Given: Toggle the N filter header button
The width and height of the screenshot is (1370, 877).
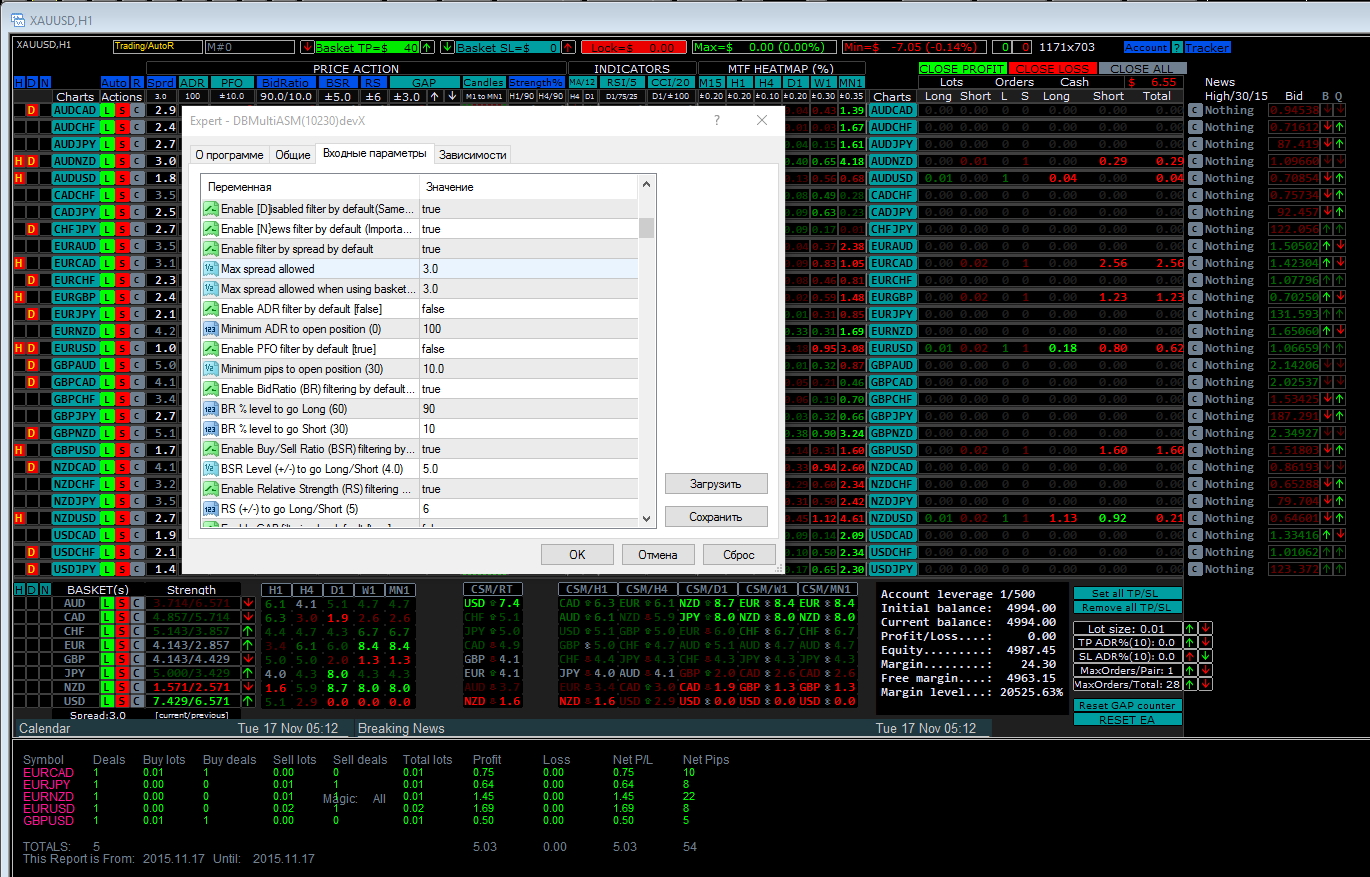Looking at the screenshot, I should pos(45,82).
